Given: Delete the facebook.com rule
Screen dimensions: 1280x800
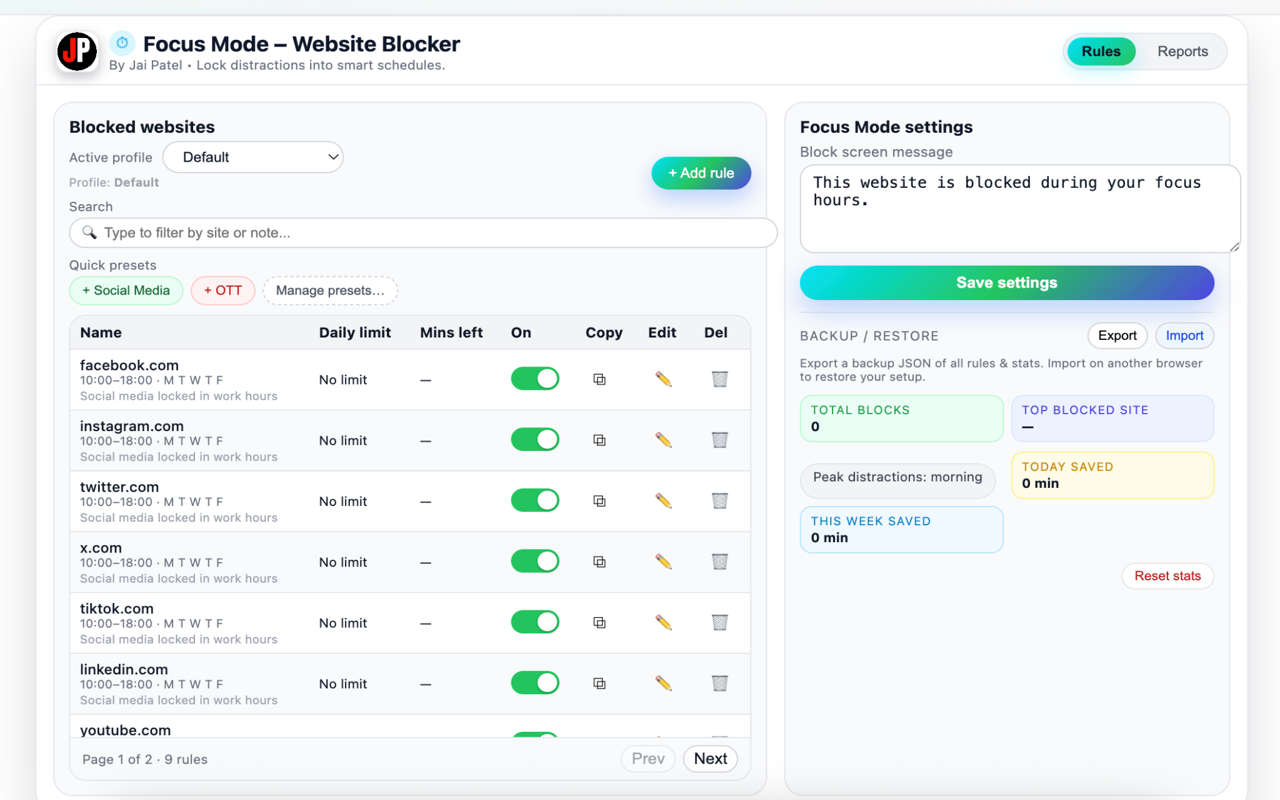Looking at the screenshot, I should point(719,380).
